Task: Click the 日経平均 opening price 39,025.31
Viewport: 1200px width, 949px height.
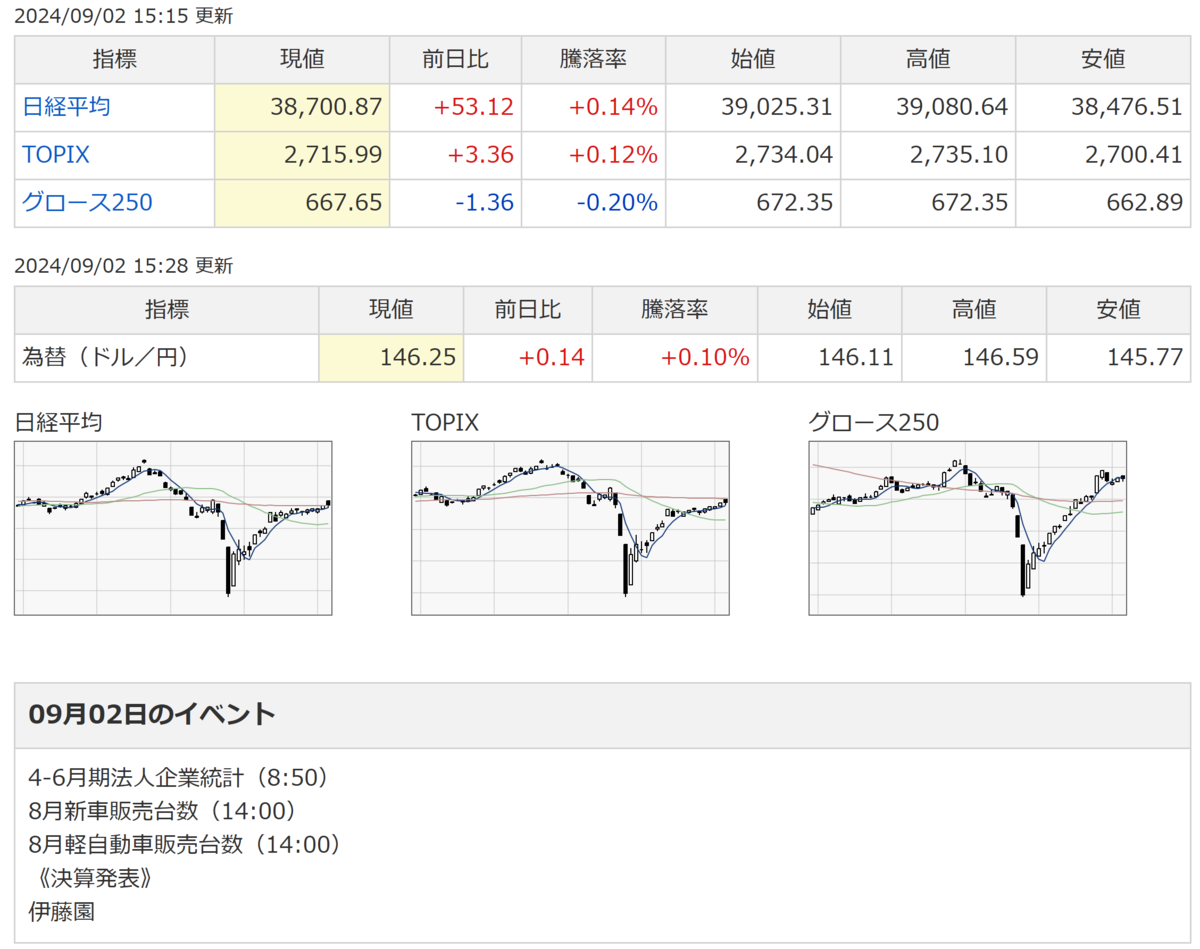Action: pyautogui.click(x=777, y=107)
